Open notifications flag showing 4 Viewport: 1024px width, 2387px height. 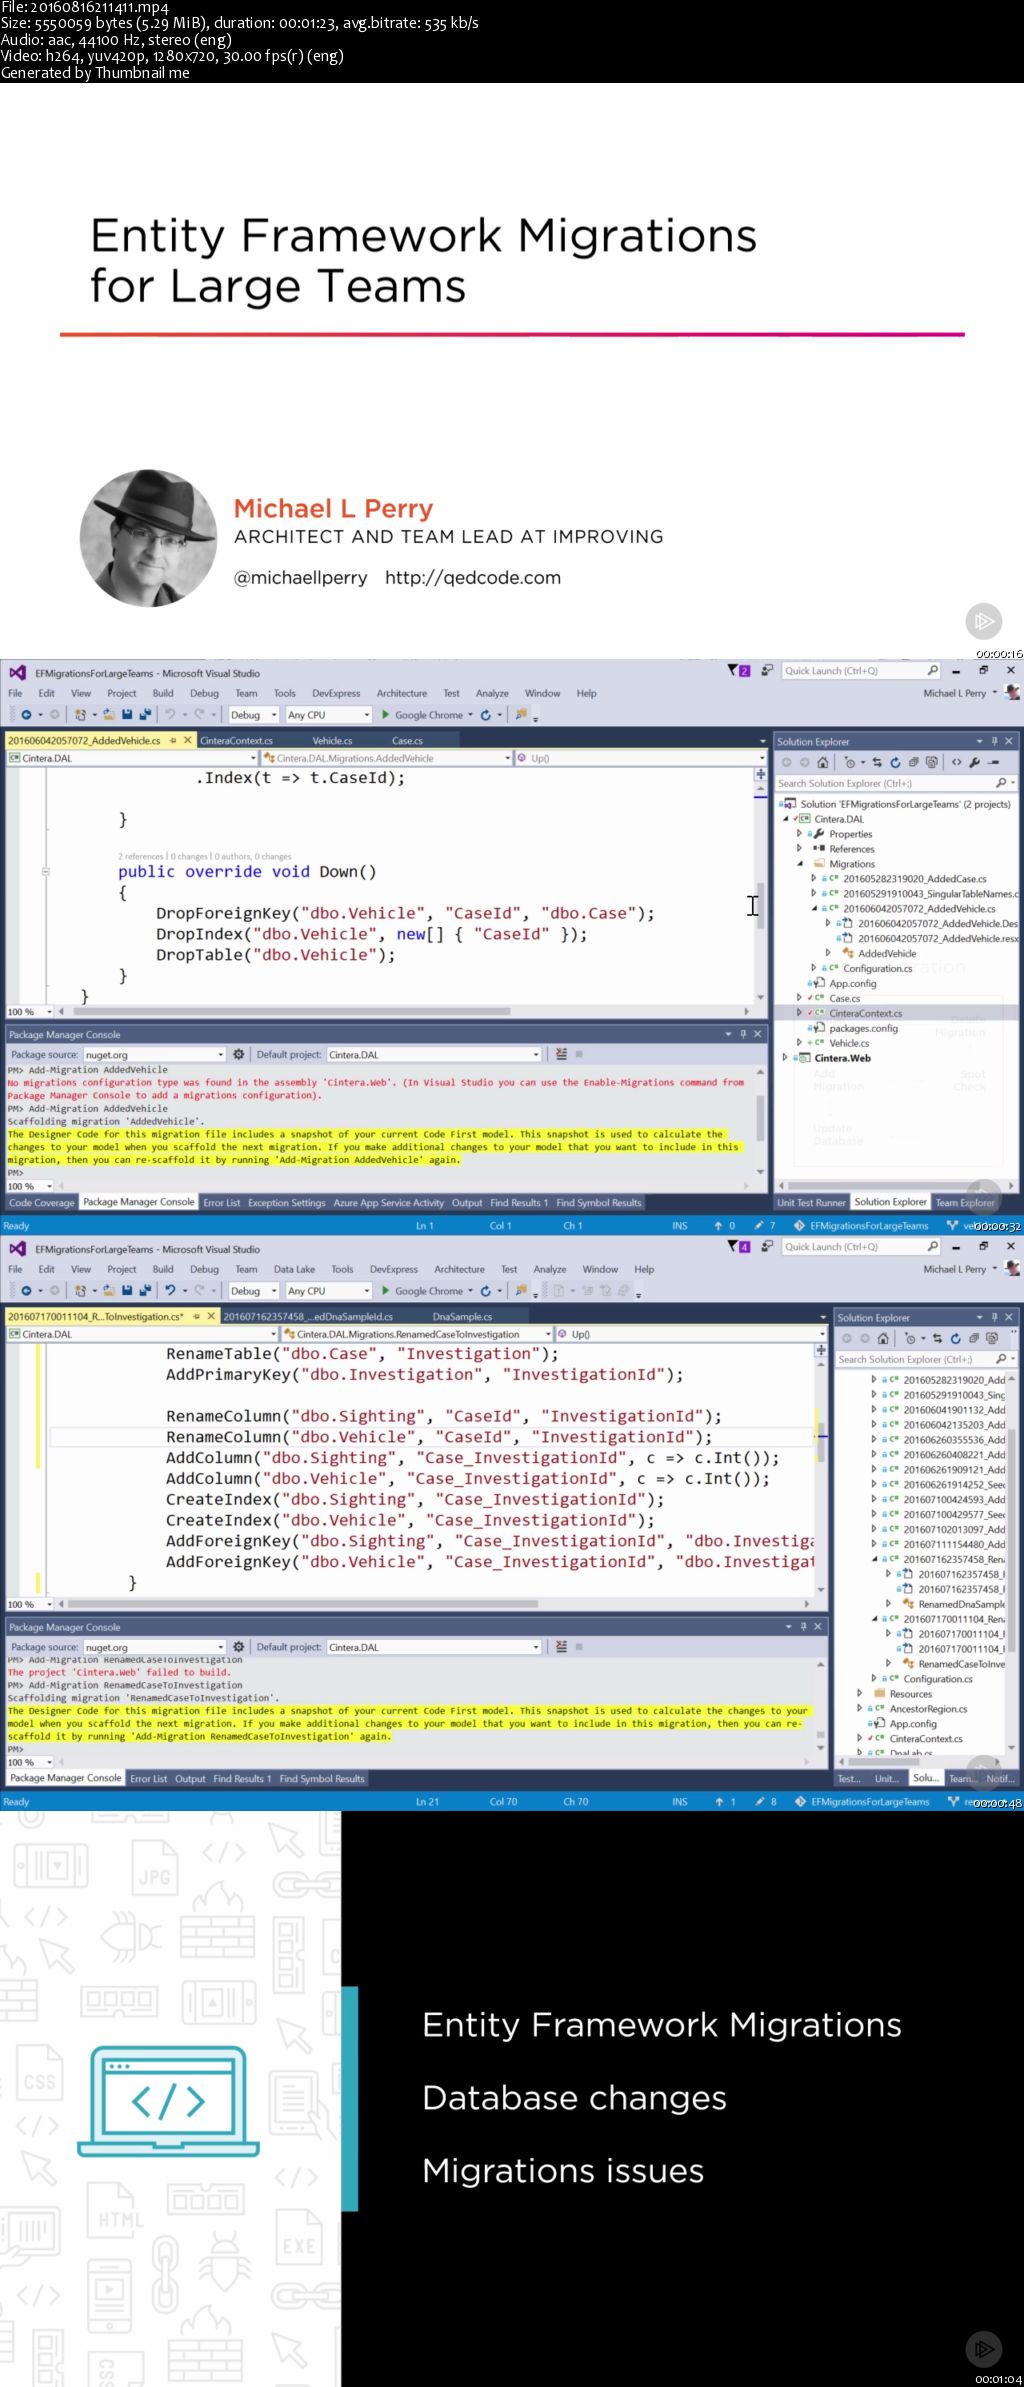[738, 1247]
